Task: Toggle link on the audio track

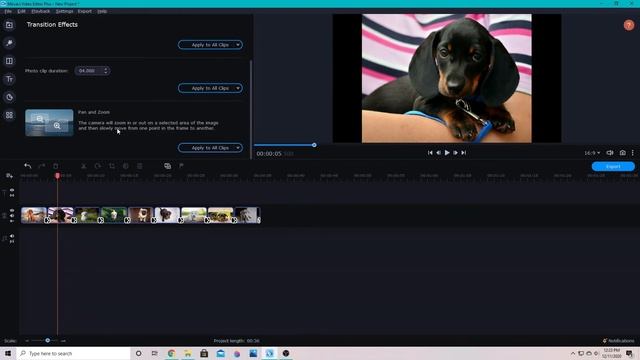Action: click(x=12, y=241)
